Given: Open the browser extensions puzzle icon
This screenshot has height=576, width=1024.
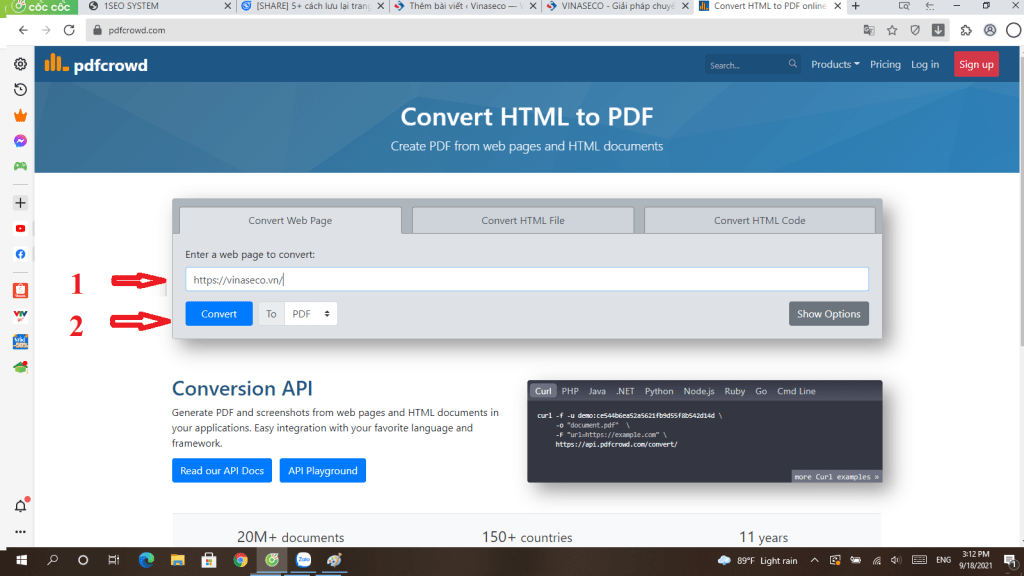Looking at the screenshot, I should coord(966,30).
